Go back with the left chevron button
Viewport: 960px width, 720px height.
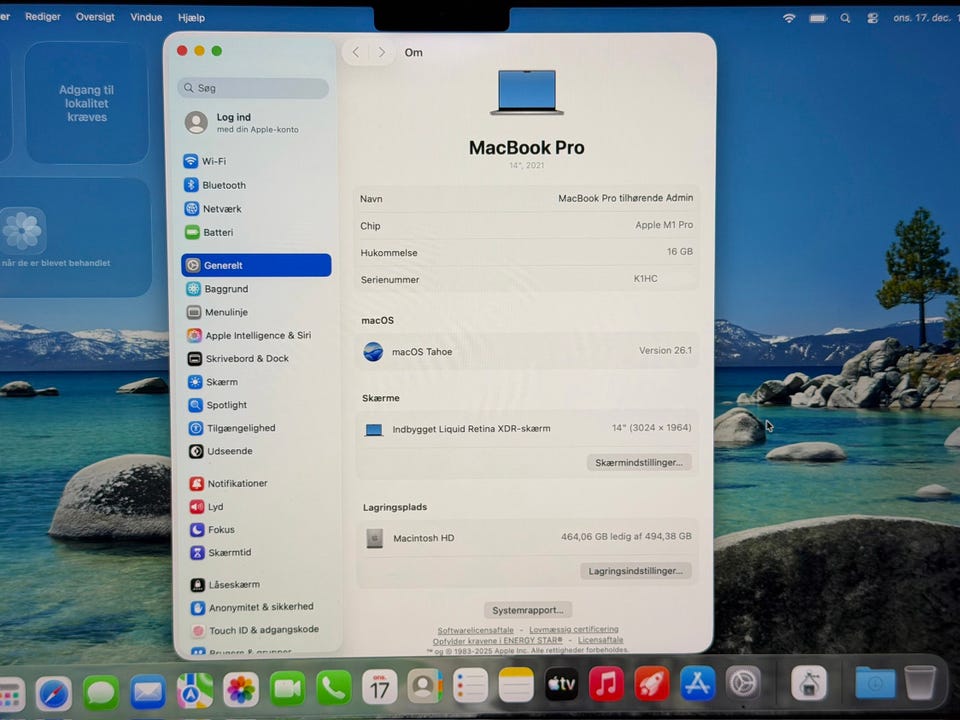[x=356, y=52]
